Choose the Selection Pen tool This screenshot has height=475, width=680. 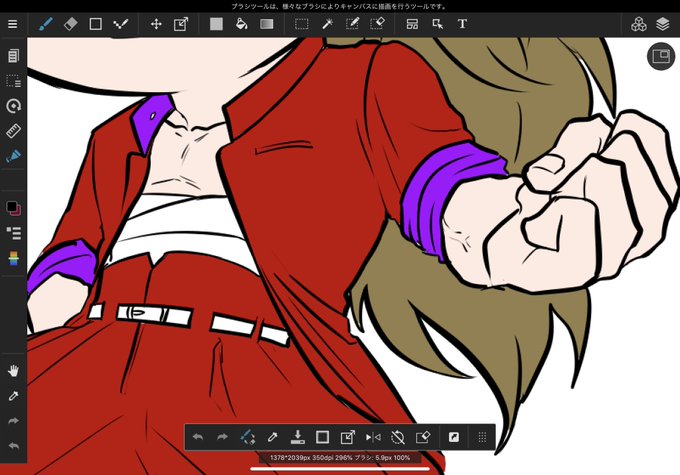[352, 24]
